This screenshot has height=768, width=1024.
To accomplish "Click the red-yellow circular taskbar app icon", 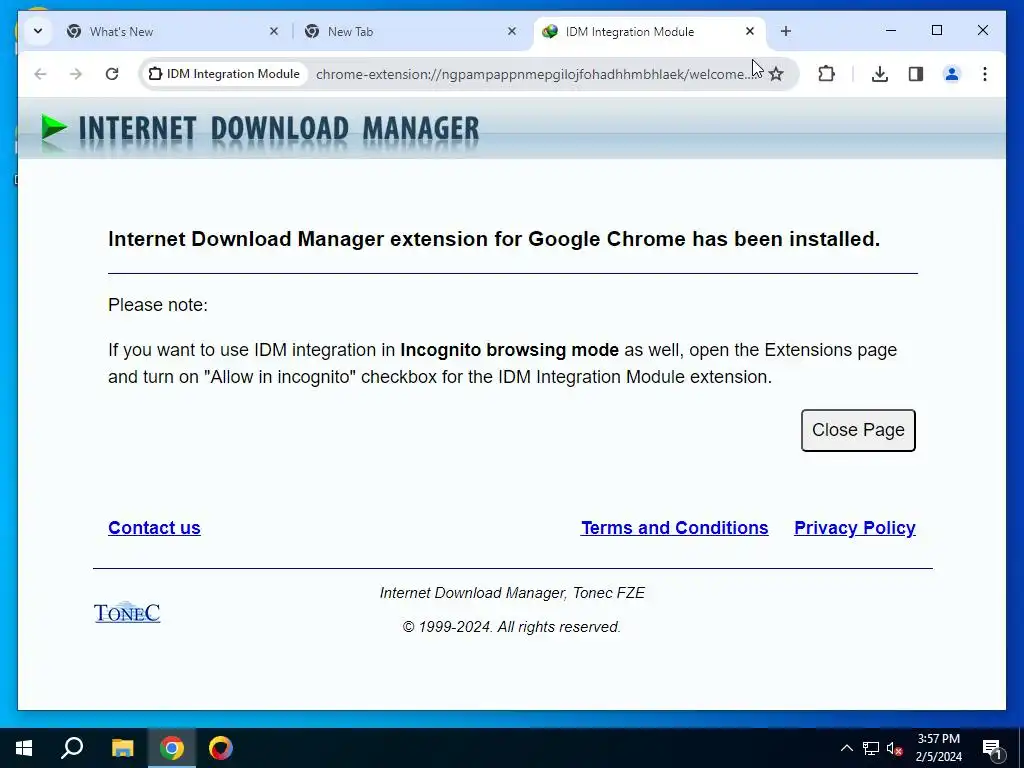I will pos(221,748).
